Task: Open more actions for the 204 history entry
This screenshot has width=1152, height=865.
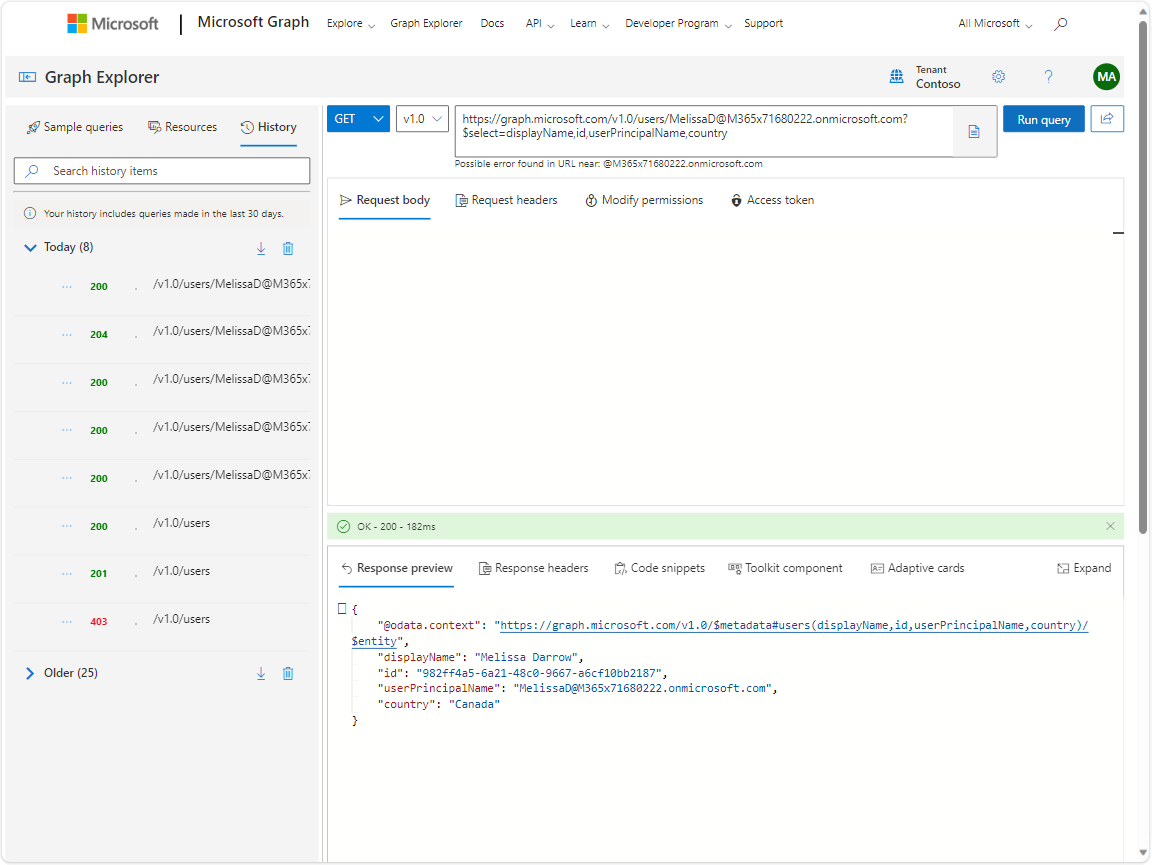Action: 67,334
